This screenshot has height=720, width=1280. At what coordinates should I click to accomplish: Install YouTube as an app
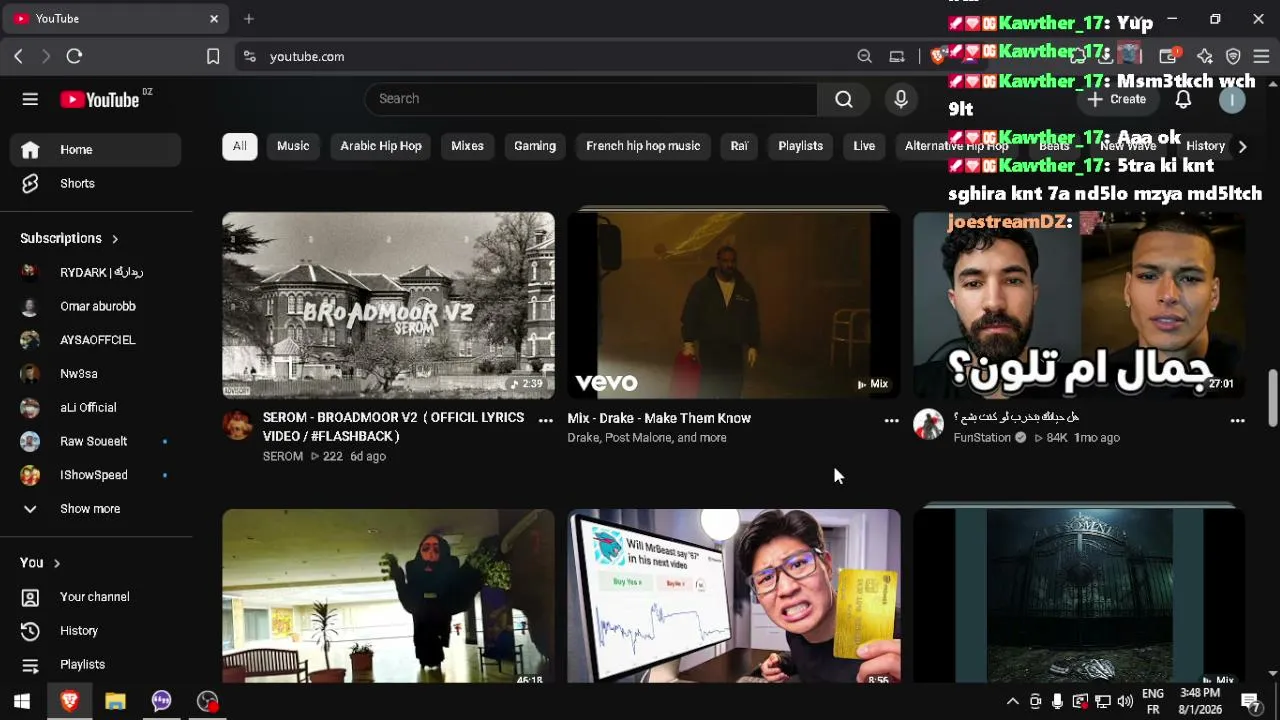tap(897, 57)
